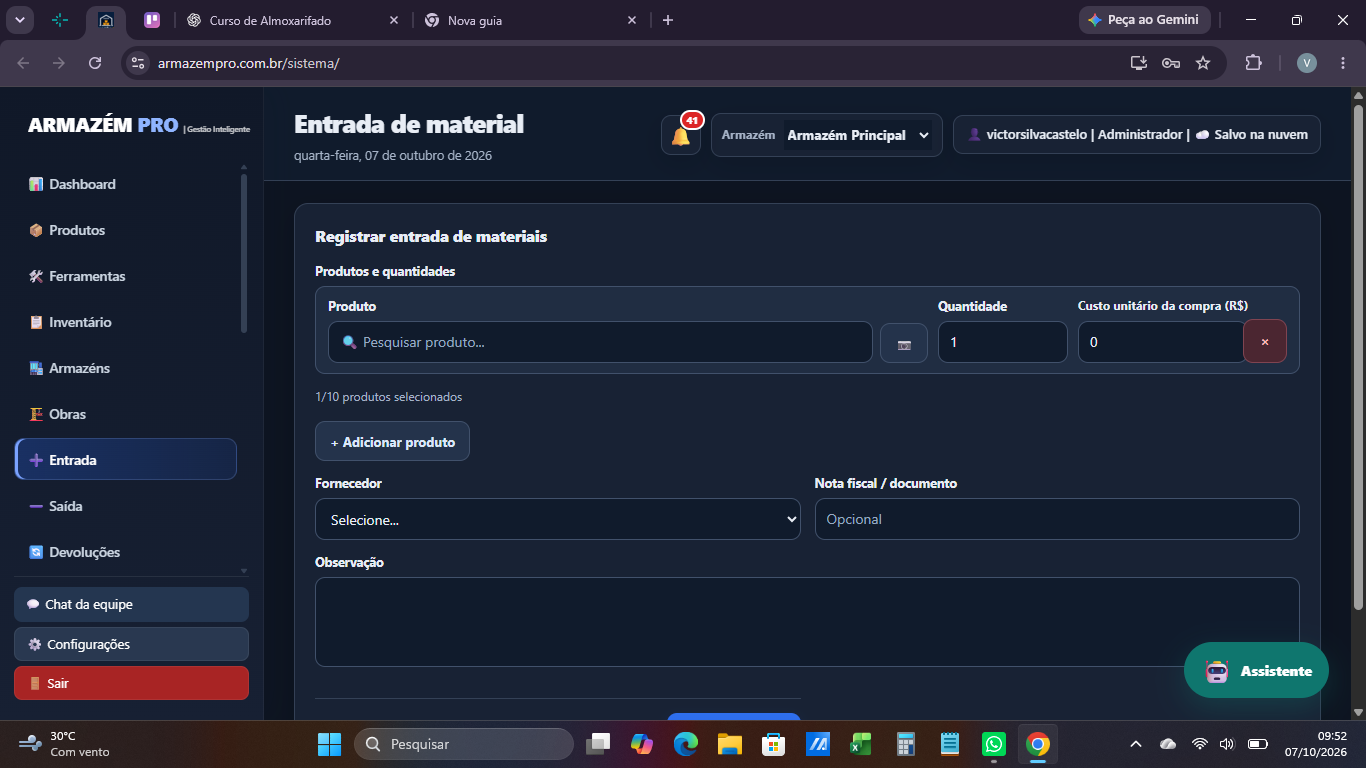Show hidden system tray icons chevron
The image size is (1366, 768).
(x=1135, y=744)
